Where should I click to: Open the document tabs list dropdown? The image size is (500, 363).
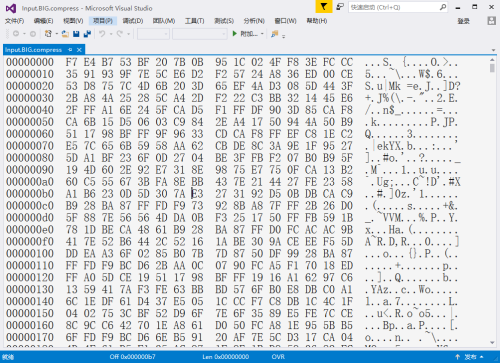click(x=493, y=50)
